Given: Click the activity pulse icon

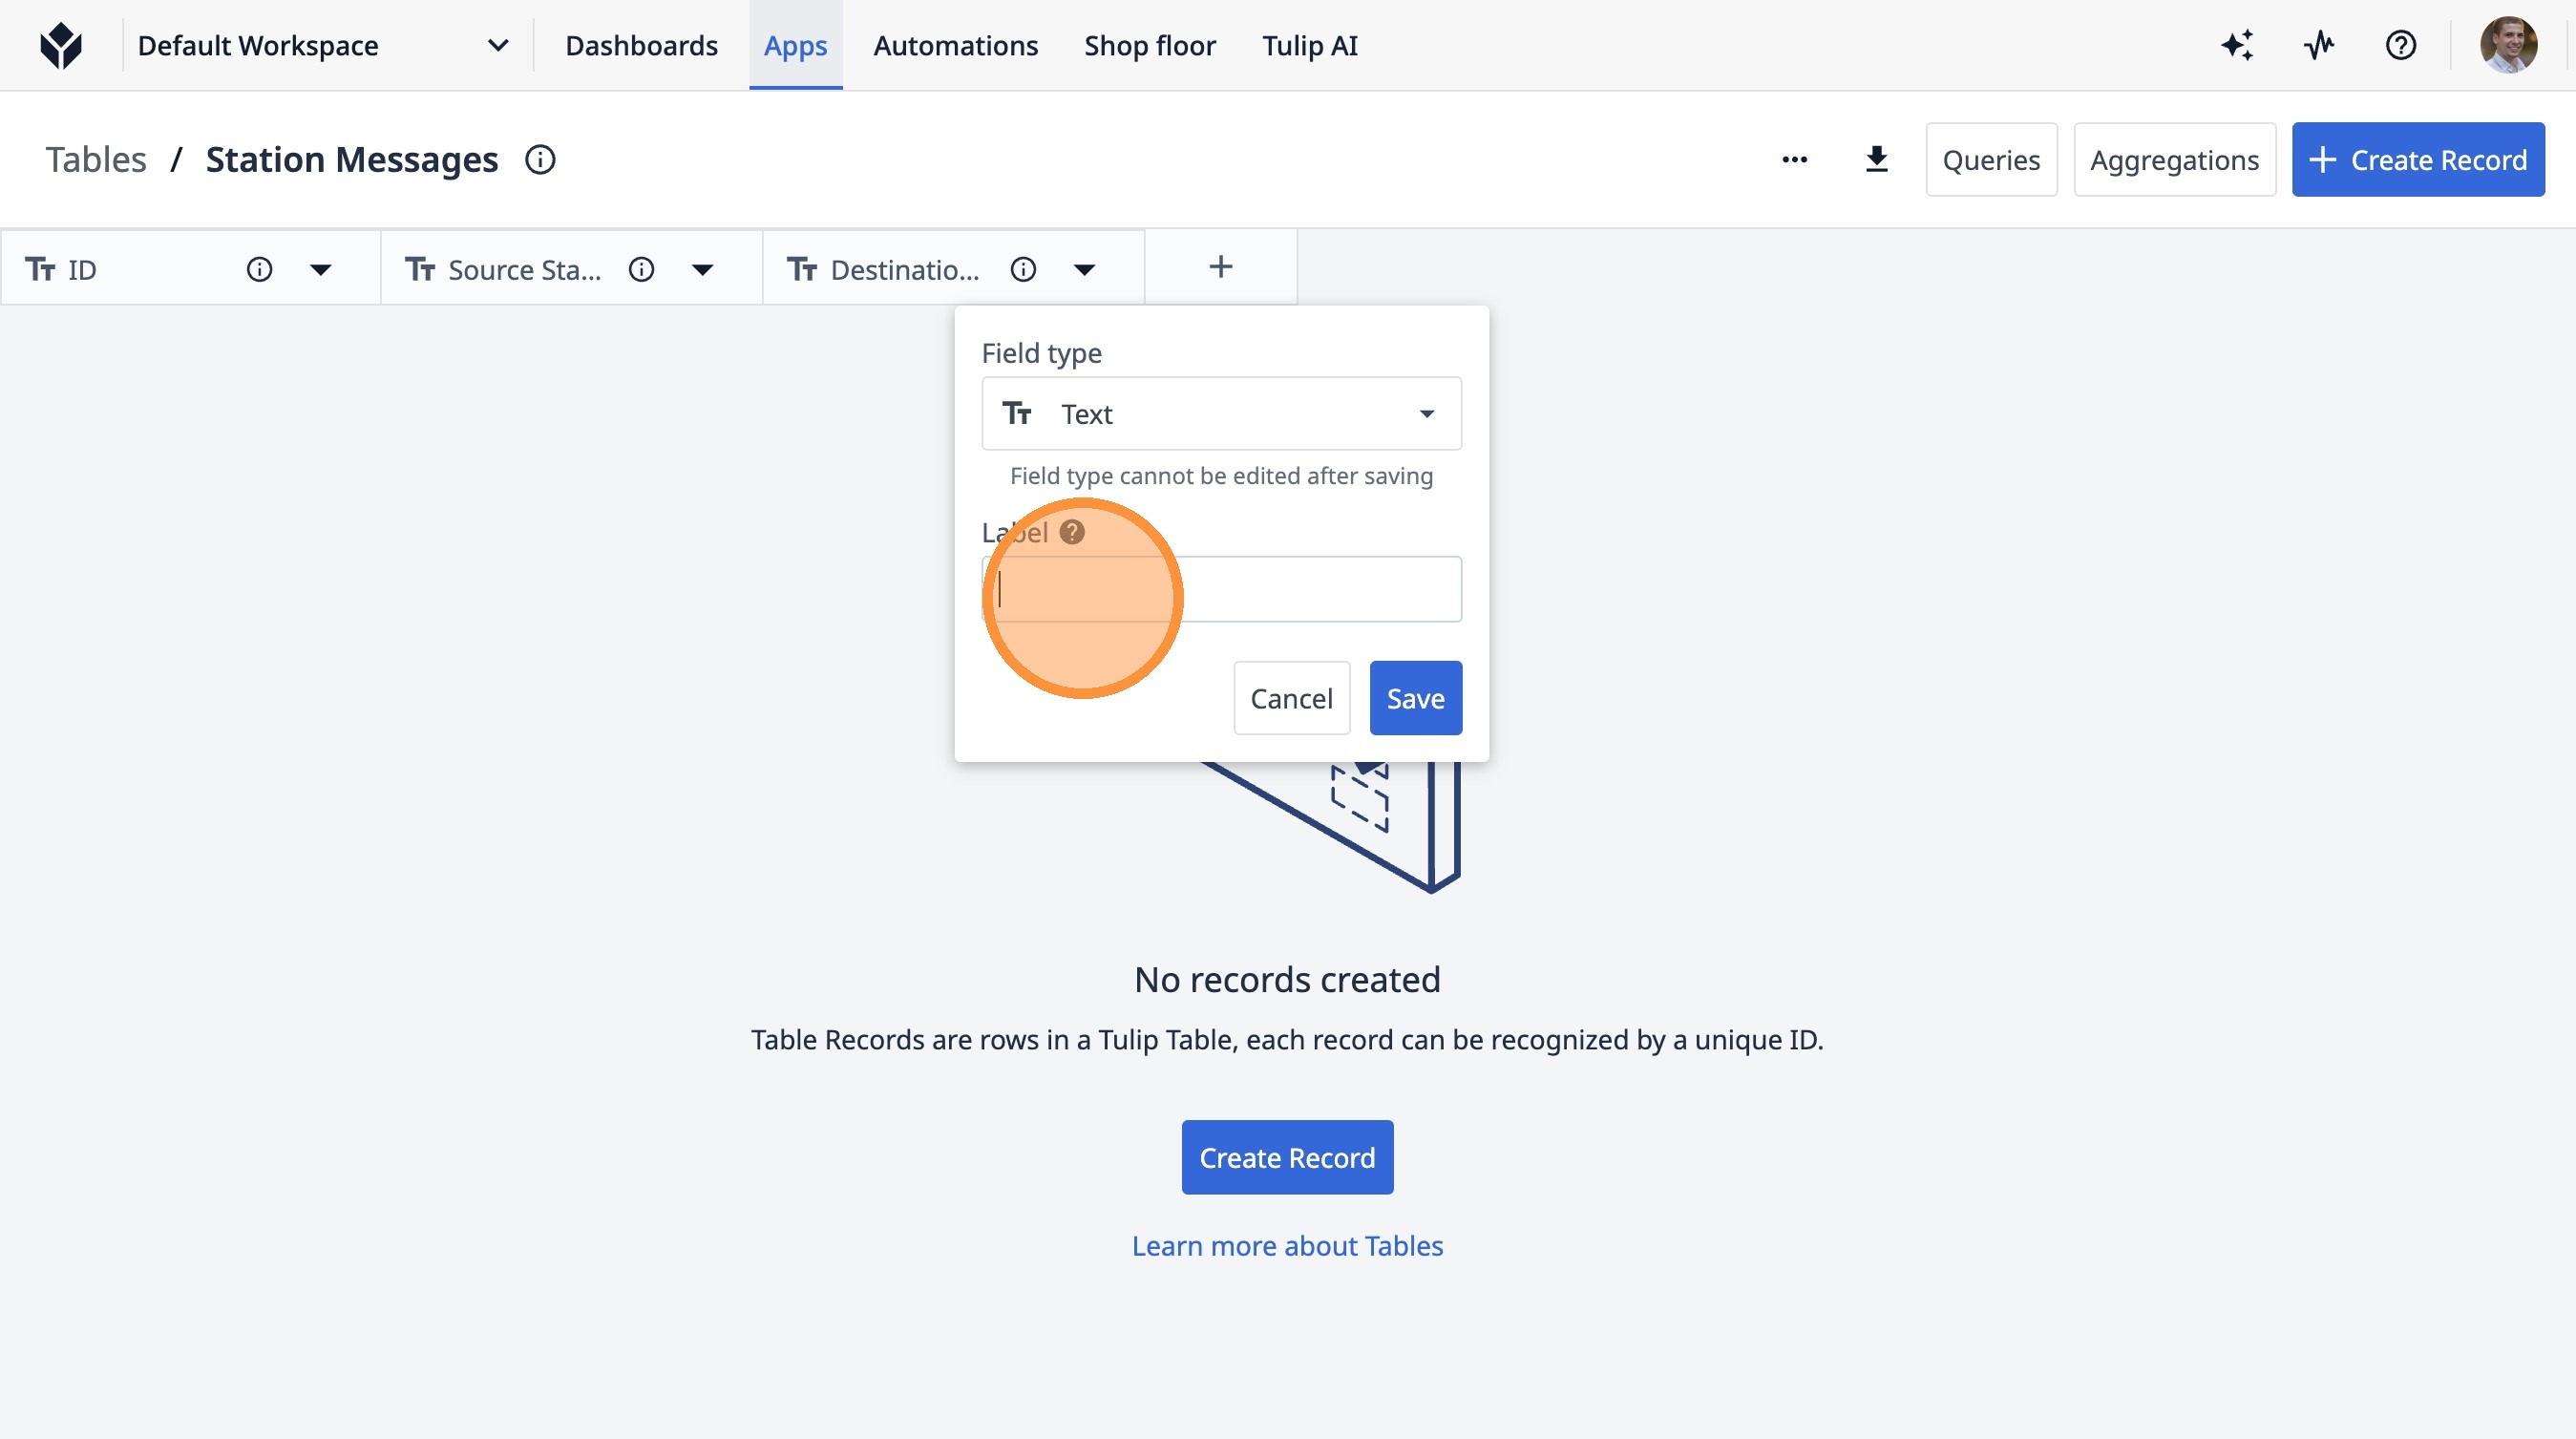Looking at the screenshot, I should point(2318,45).
